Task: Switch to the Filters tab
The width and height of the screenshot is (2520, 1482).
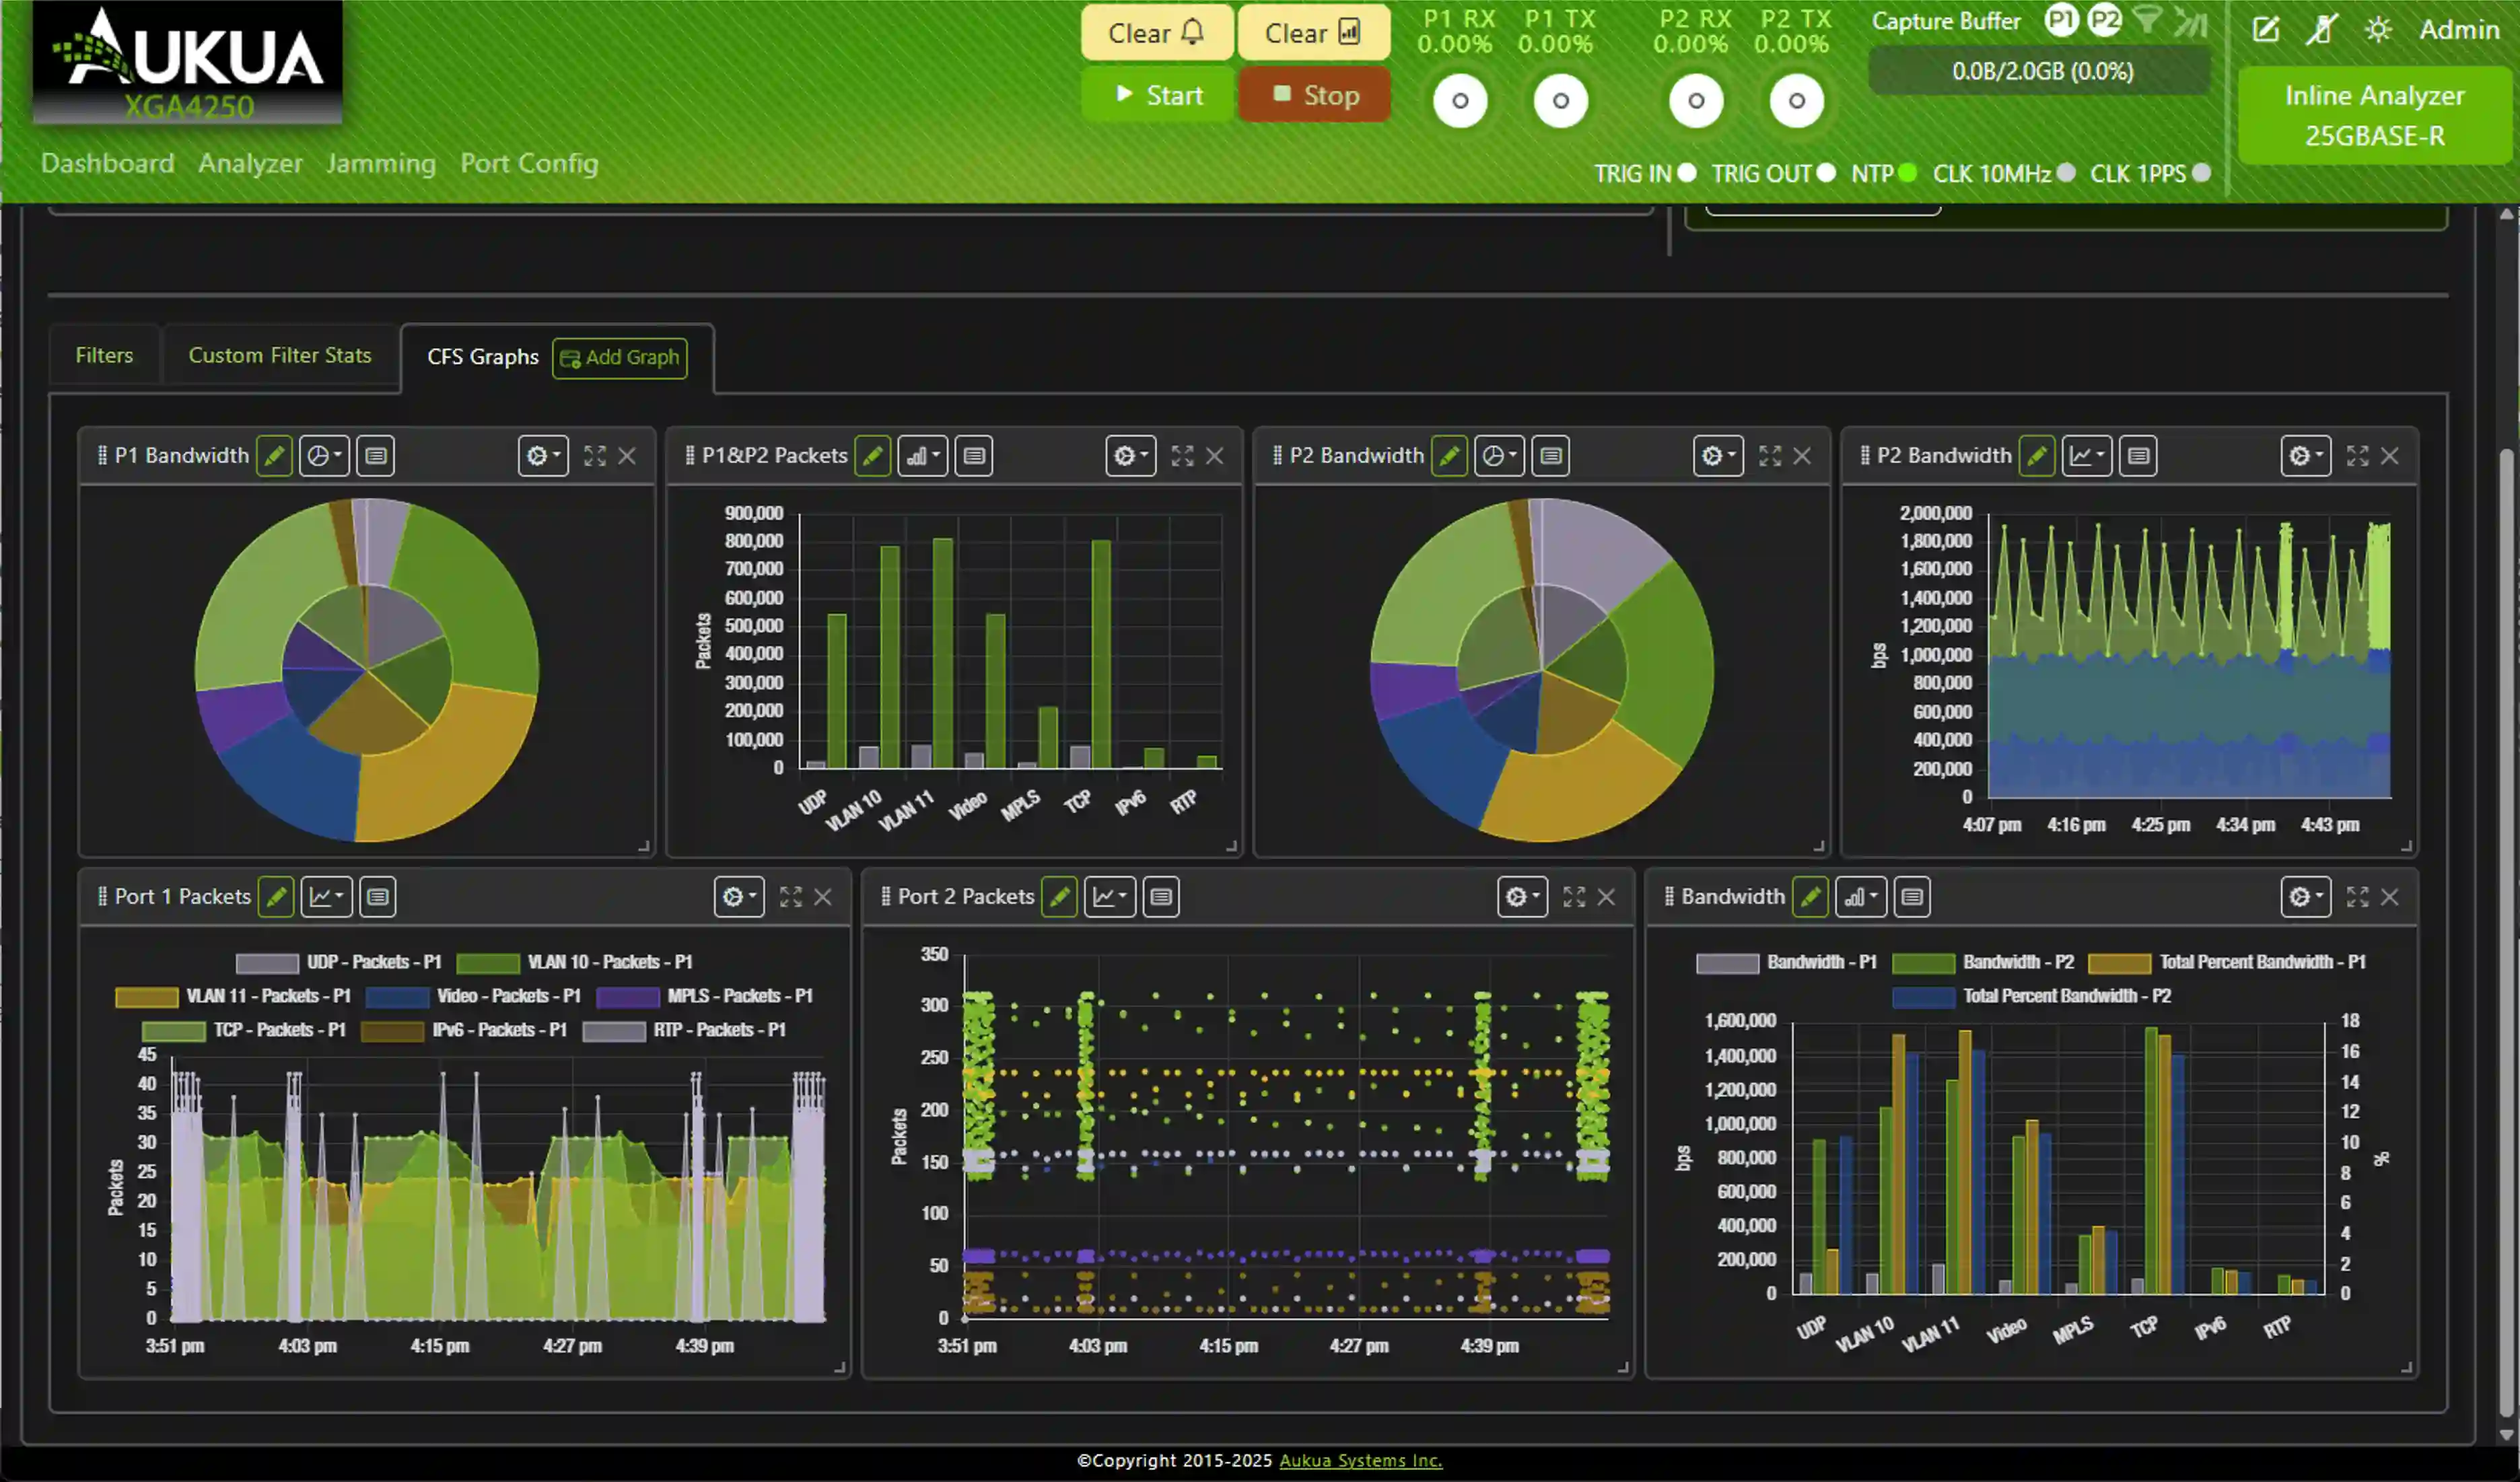Action: pyautogui.click(x=104, y=356)
